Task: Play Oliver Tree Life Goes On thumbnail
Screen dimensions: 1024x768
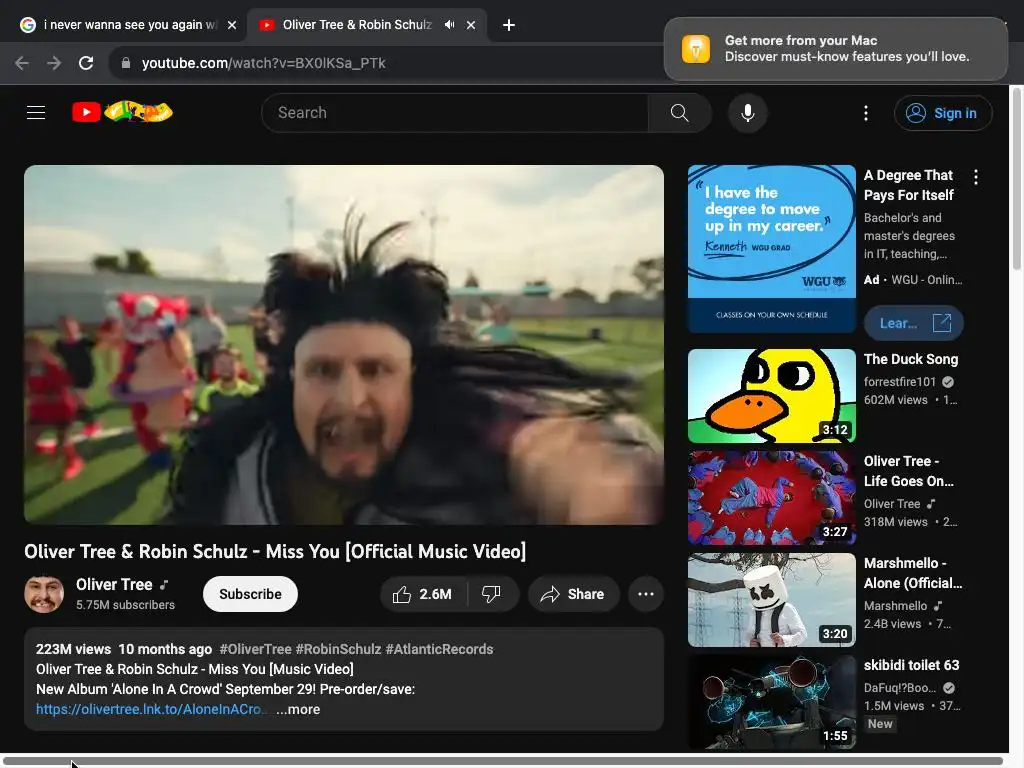Action: (x=772, y=498)
